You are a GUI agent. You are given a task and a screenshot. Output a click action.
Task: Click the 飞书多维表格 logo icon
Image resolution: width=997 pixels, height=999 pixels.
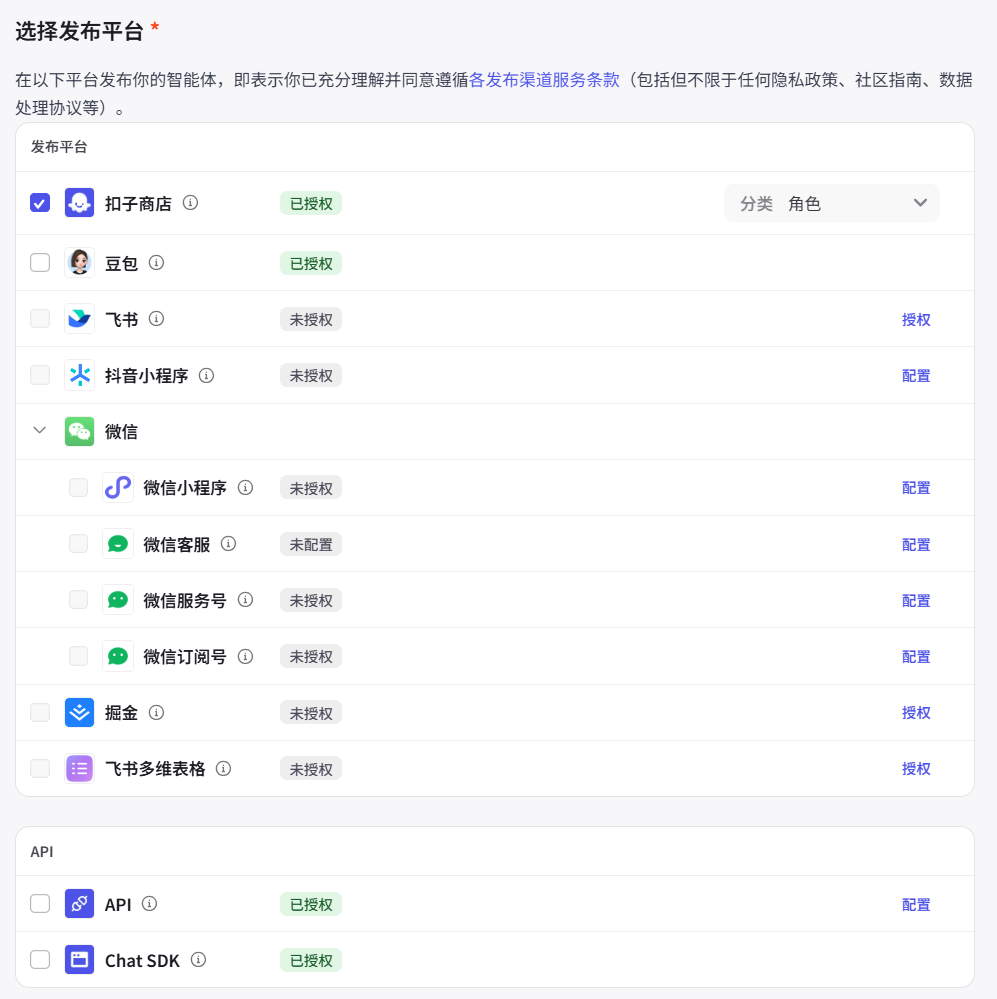[x=79, y=768]
